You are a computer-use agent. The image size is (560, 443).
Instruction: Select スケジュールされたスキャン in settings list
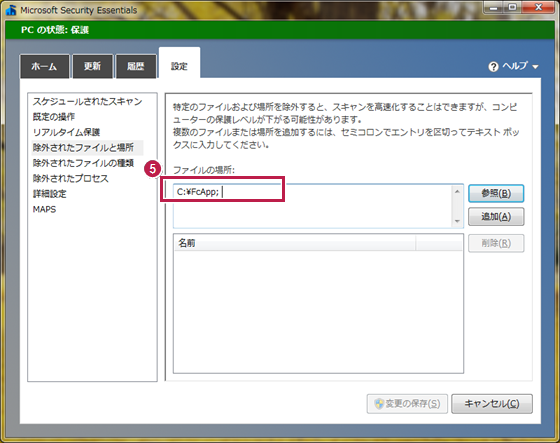tap(88, 101)
